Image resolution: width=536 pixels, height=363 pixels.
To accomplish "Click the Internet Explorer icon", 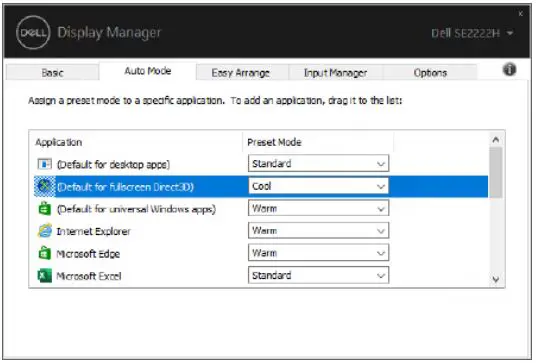I will [x=44, y=231].
